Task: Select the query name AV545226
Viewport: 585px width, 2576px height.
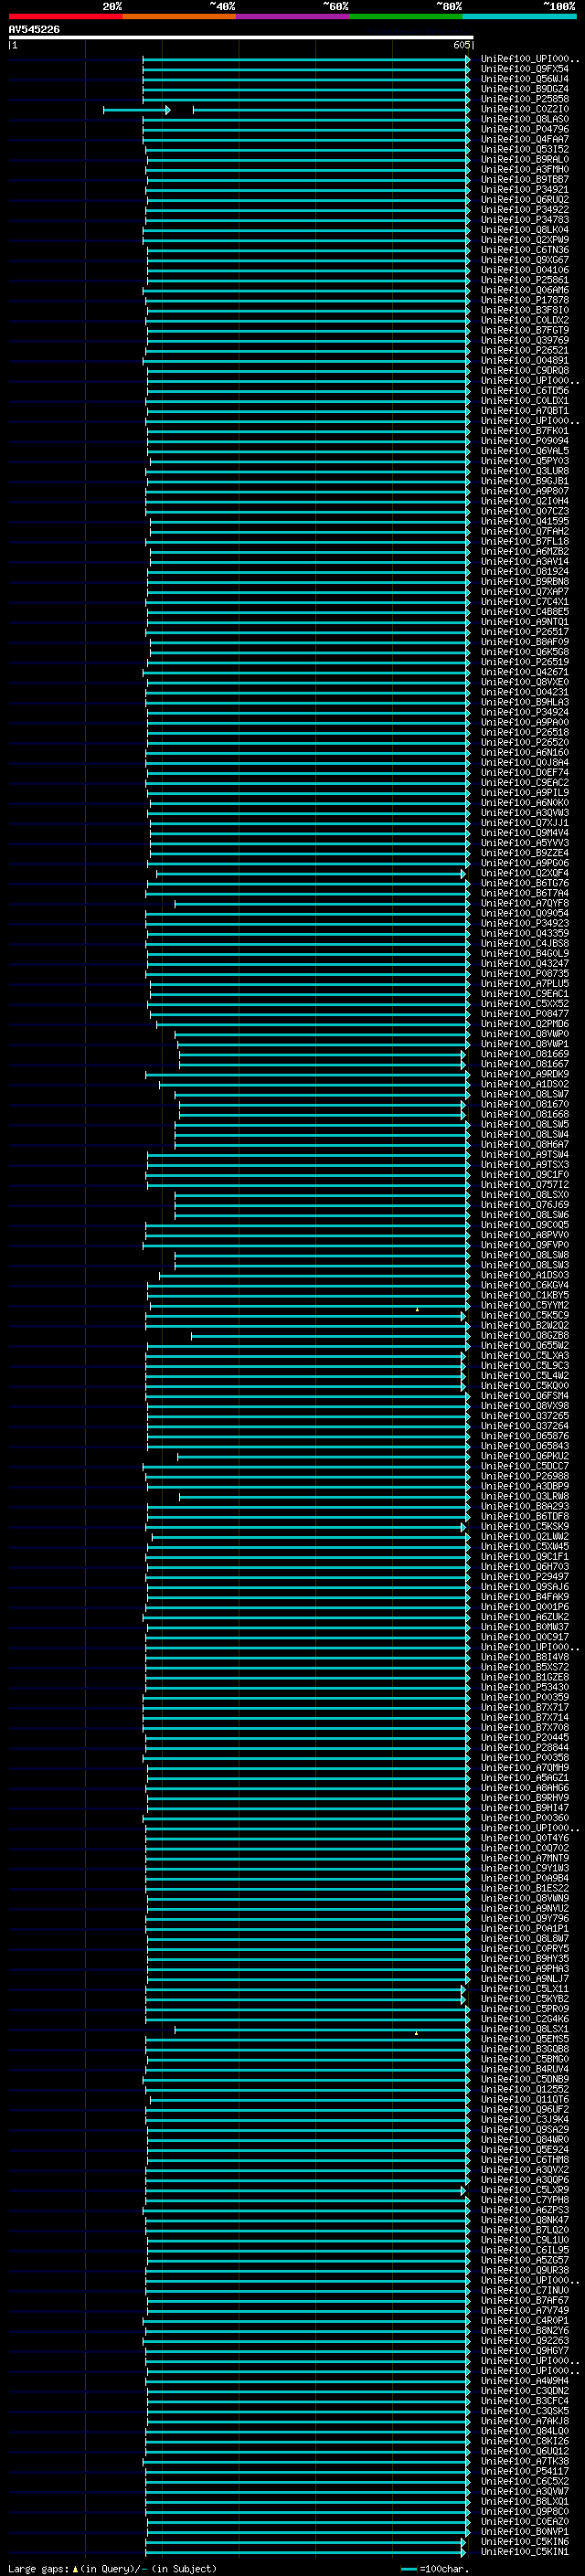Action: (34, 30)
